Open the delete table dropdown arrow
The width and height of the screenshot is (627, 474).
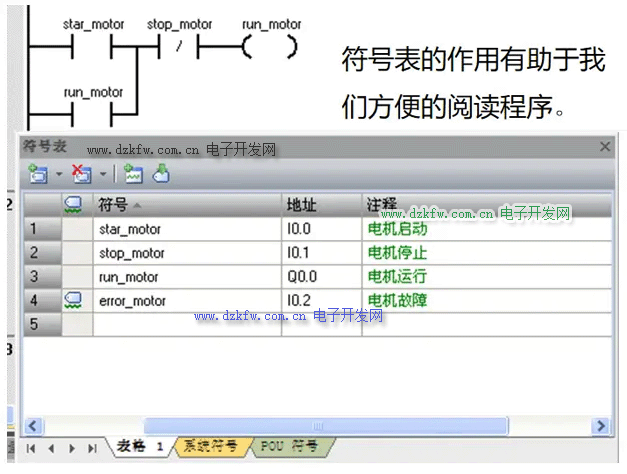(103, 174)
